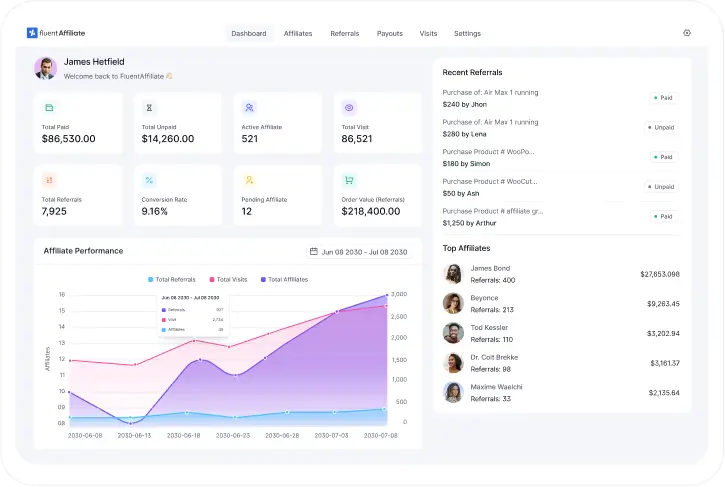Click the $3,161.37 earnings amount

665,363
